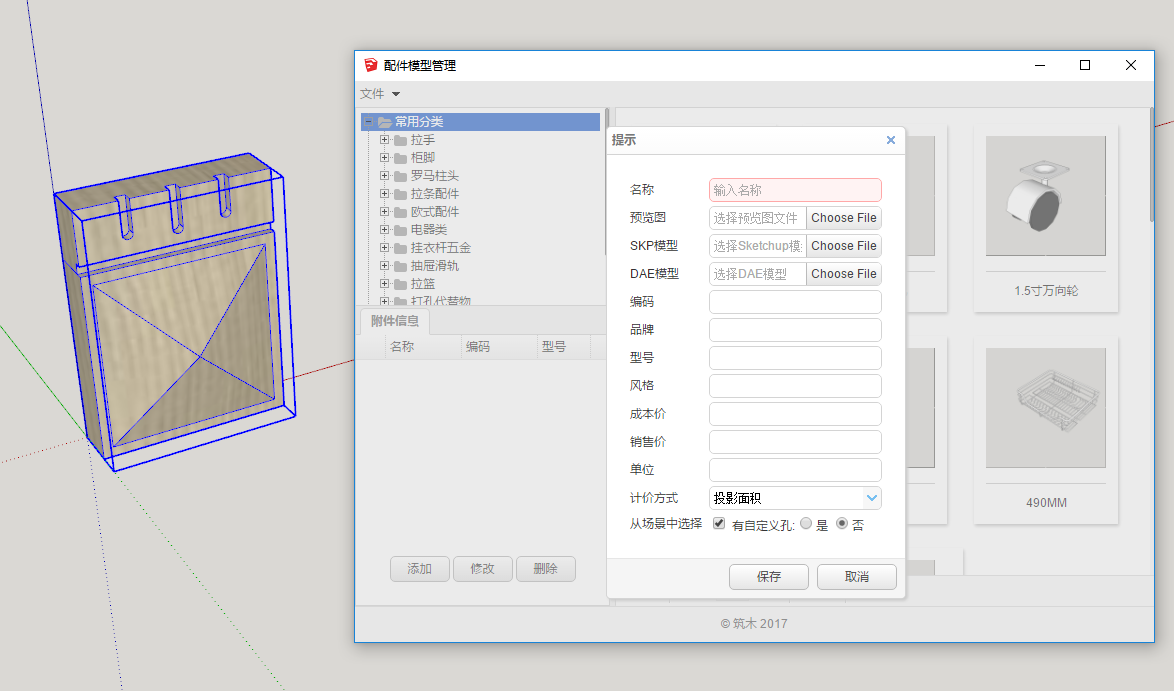This screenshot has width=1174, height=691.
Task: Click the 名称 input field
Action: pos(795,190)
